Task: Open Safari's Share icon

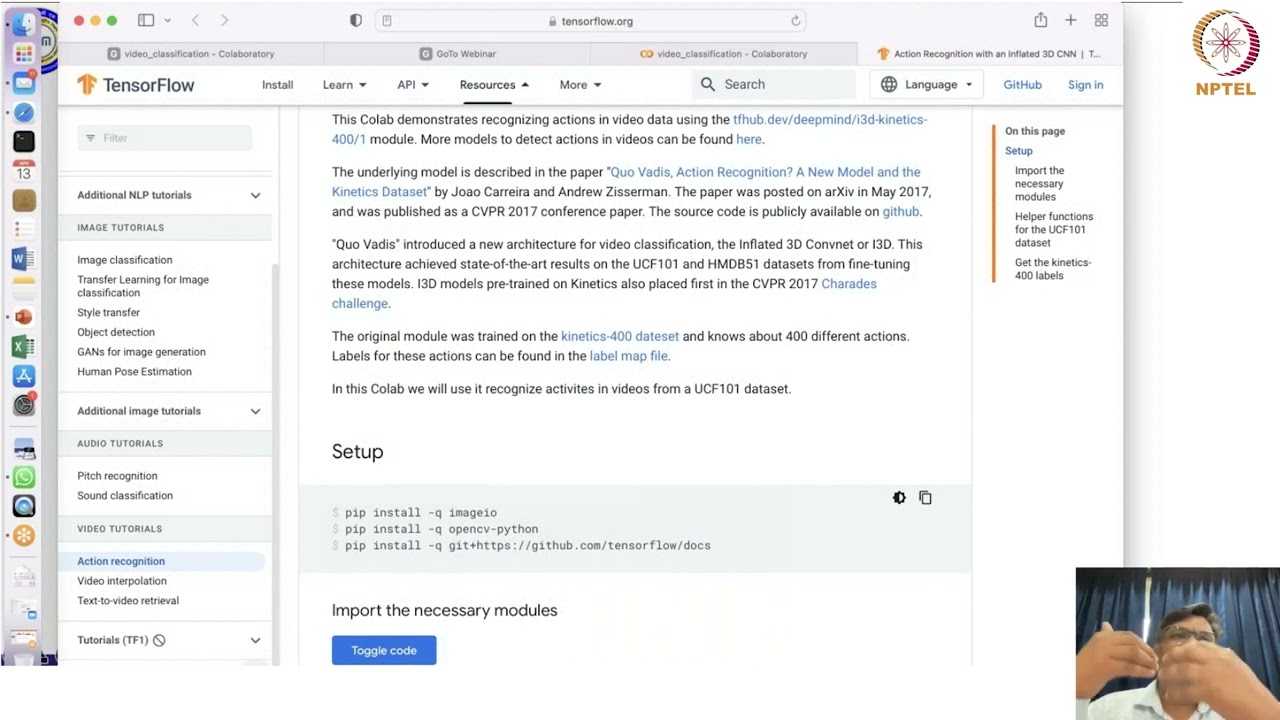Action: pos(1041,20)
